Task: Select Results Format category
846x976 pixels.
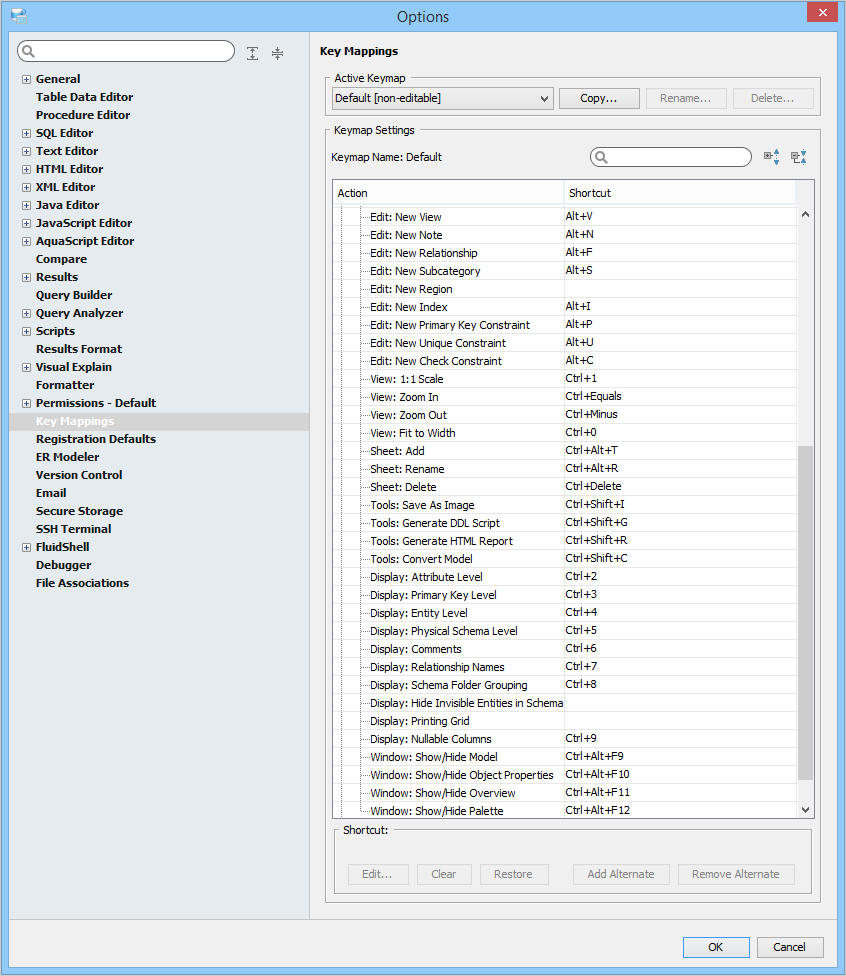Action: click(x=79, y=349)
